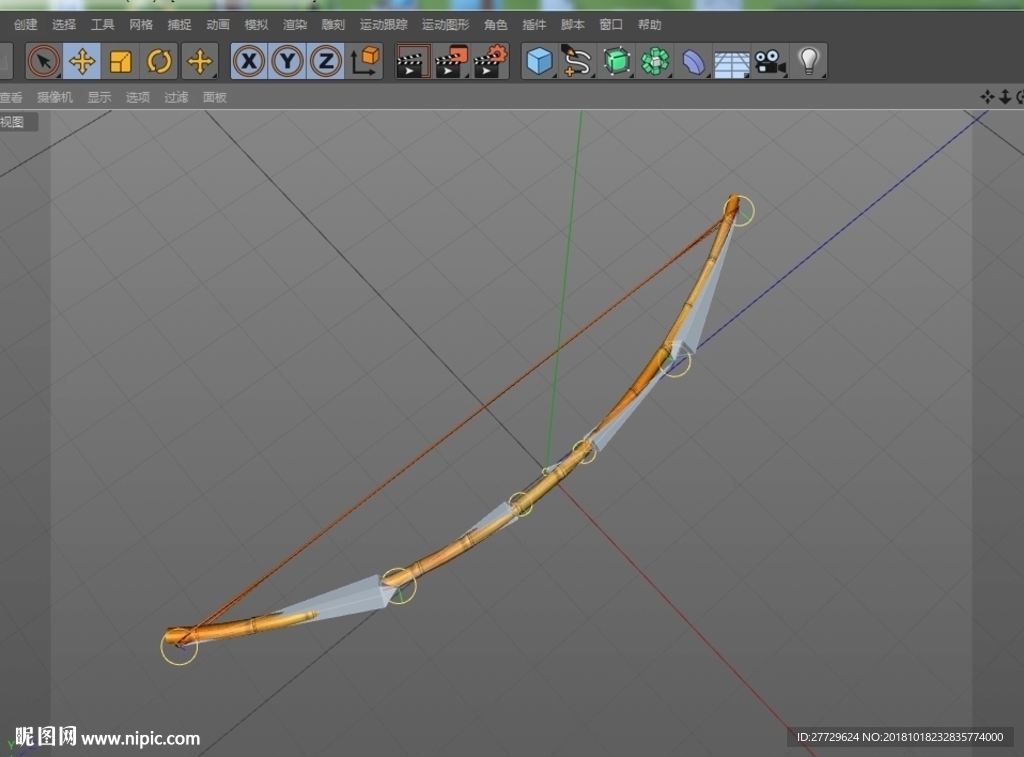Screen dimensions: 1024x757
Task: Toggle the coordinate system icon
Action: coord(365,61)
